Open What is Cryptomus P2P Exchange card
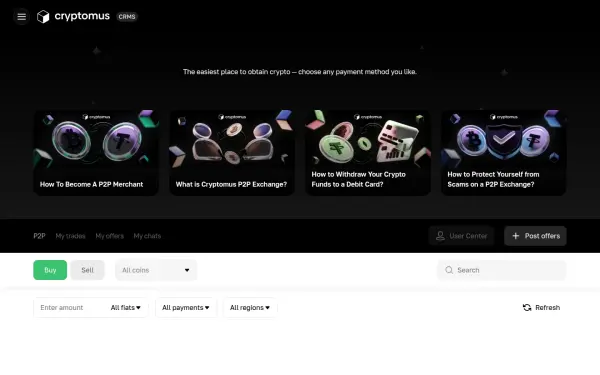The width and height of the screenshot is (600, 375). click(x=232, y=153)
